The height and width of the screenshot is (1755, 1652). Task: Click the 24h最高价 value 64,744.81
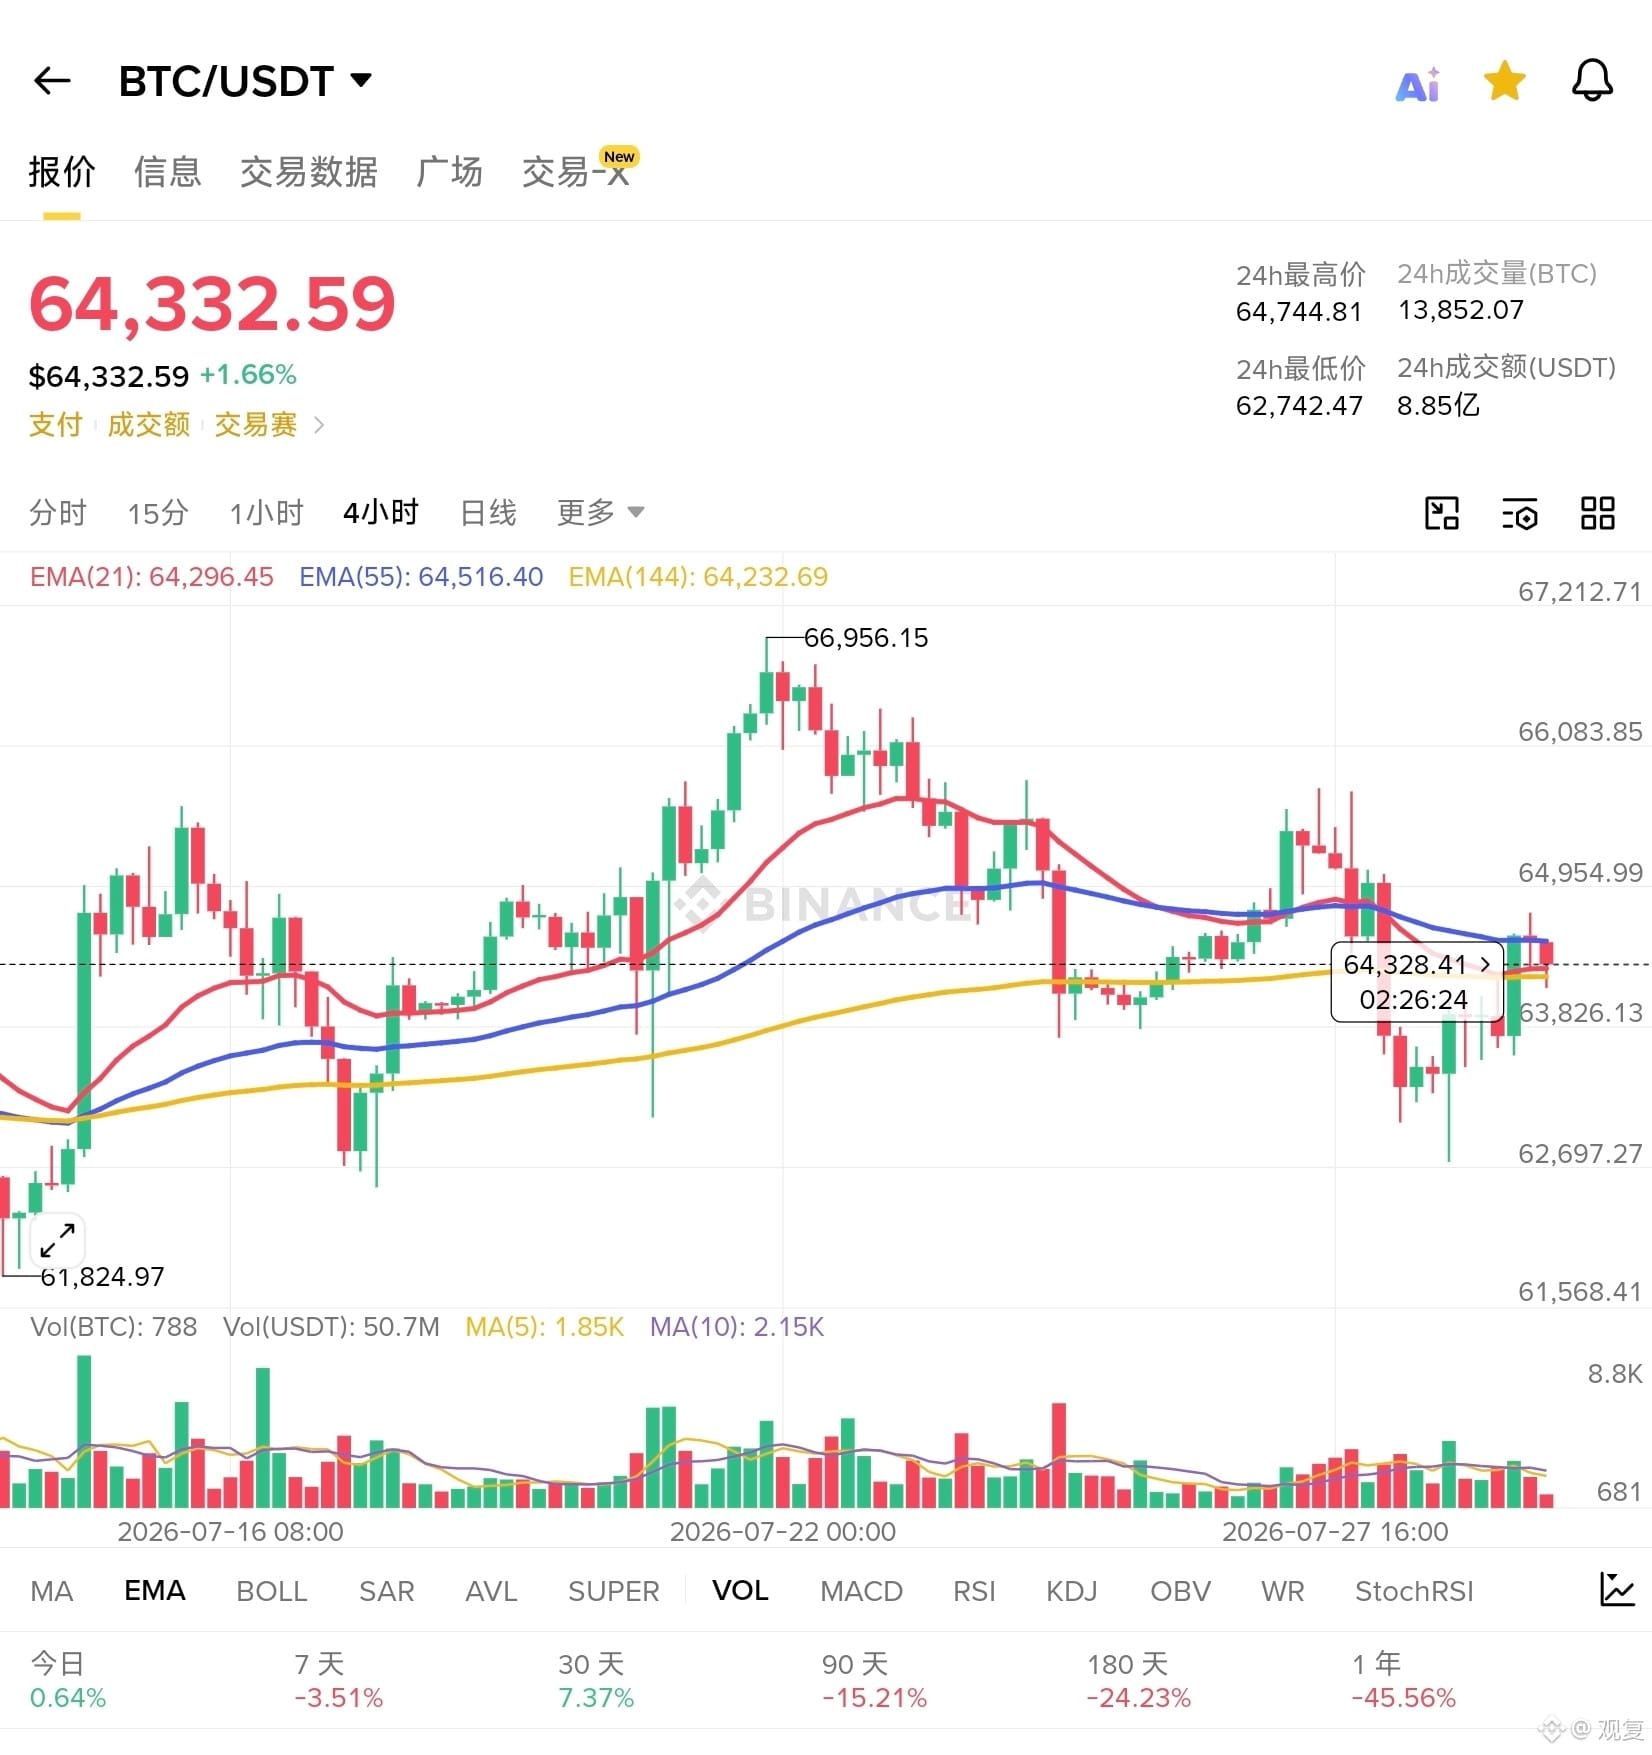tap(1299, 312)
